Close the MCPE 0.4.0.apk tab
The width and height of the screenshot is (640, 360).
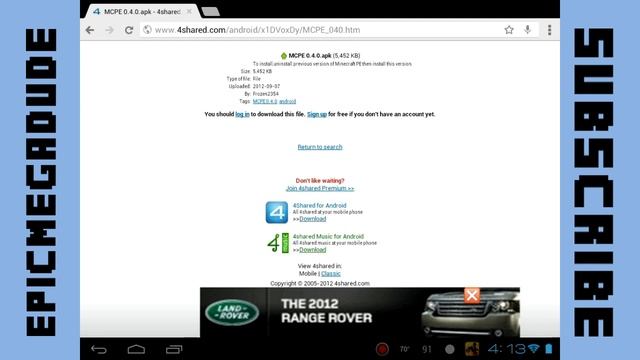pyautogui.click(x=189, y=11)
